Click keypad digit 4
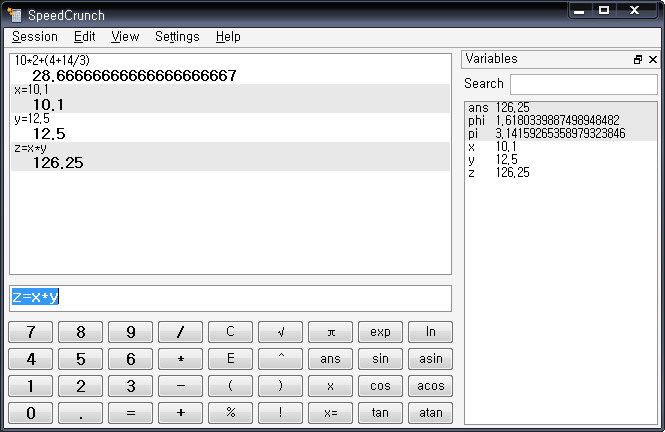This screenshot has height=432, width=665. [x=31, y=359]
